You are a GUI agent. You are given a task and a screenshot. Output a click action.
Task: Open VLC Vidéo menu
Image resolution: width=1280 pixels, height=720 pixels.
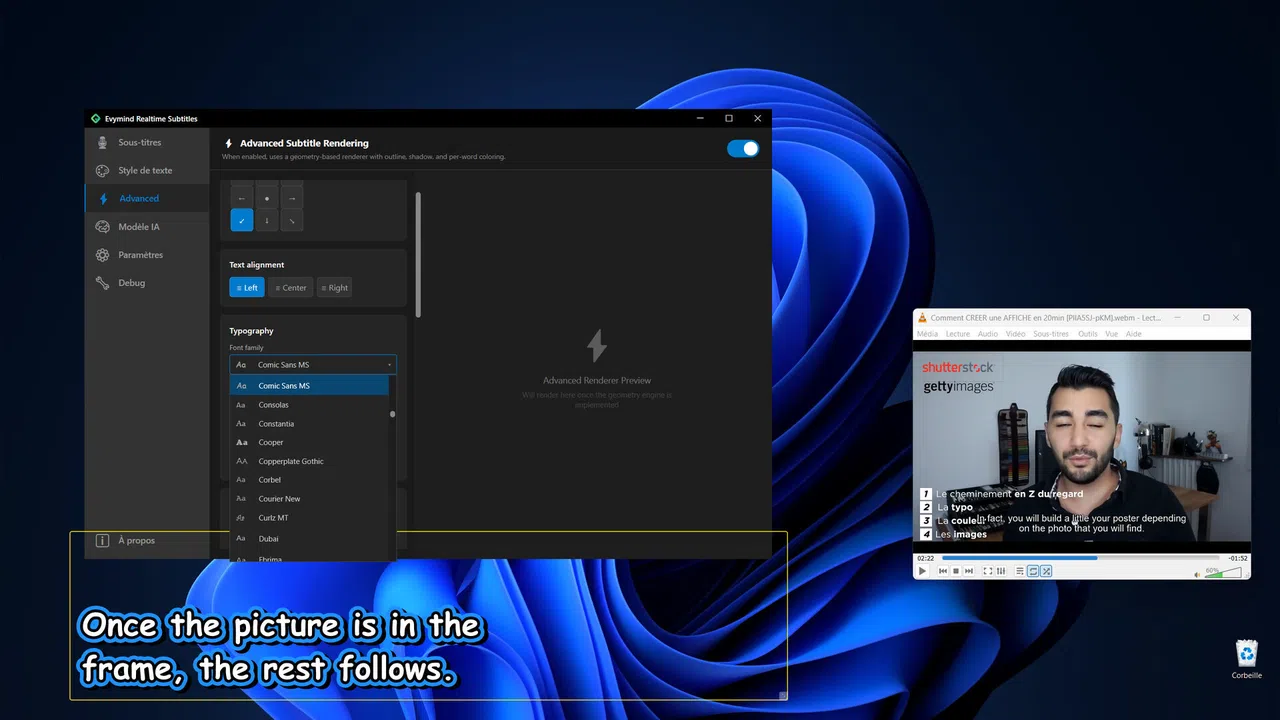pyautogui.click(x=1016, y=334)
